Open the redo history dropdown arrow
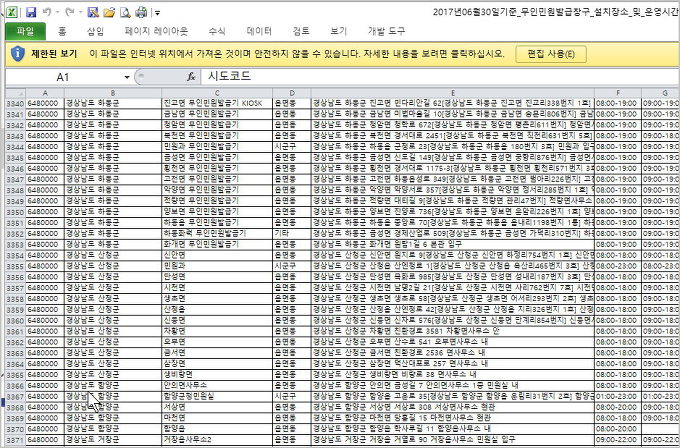 [x=80, y=13]
